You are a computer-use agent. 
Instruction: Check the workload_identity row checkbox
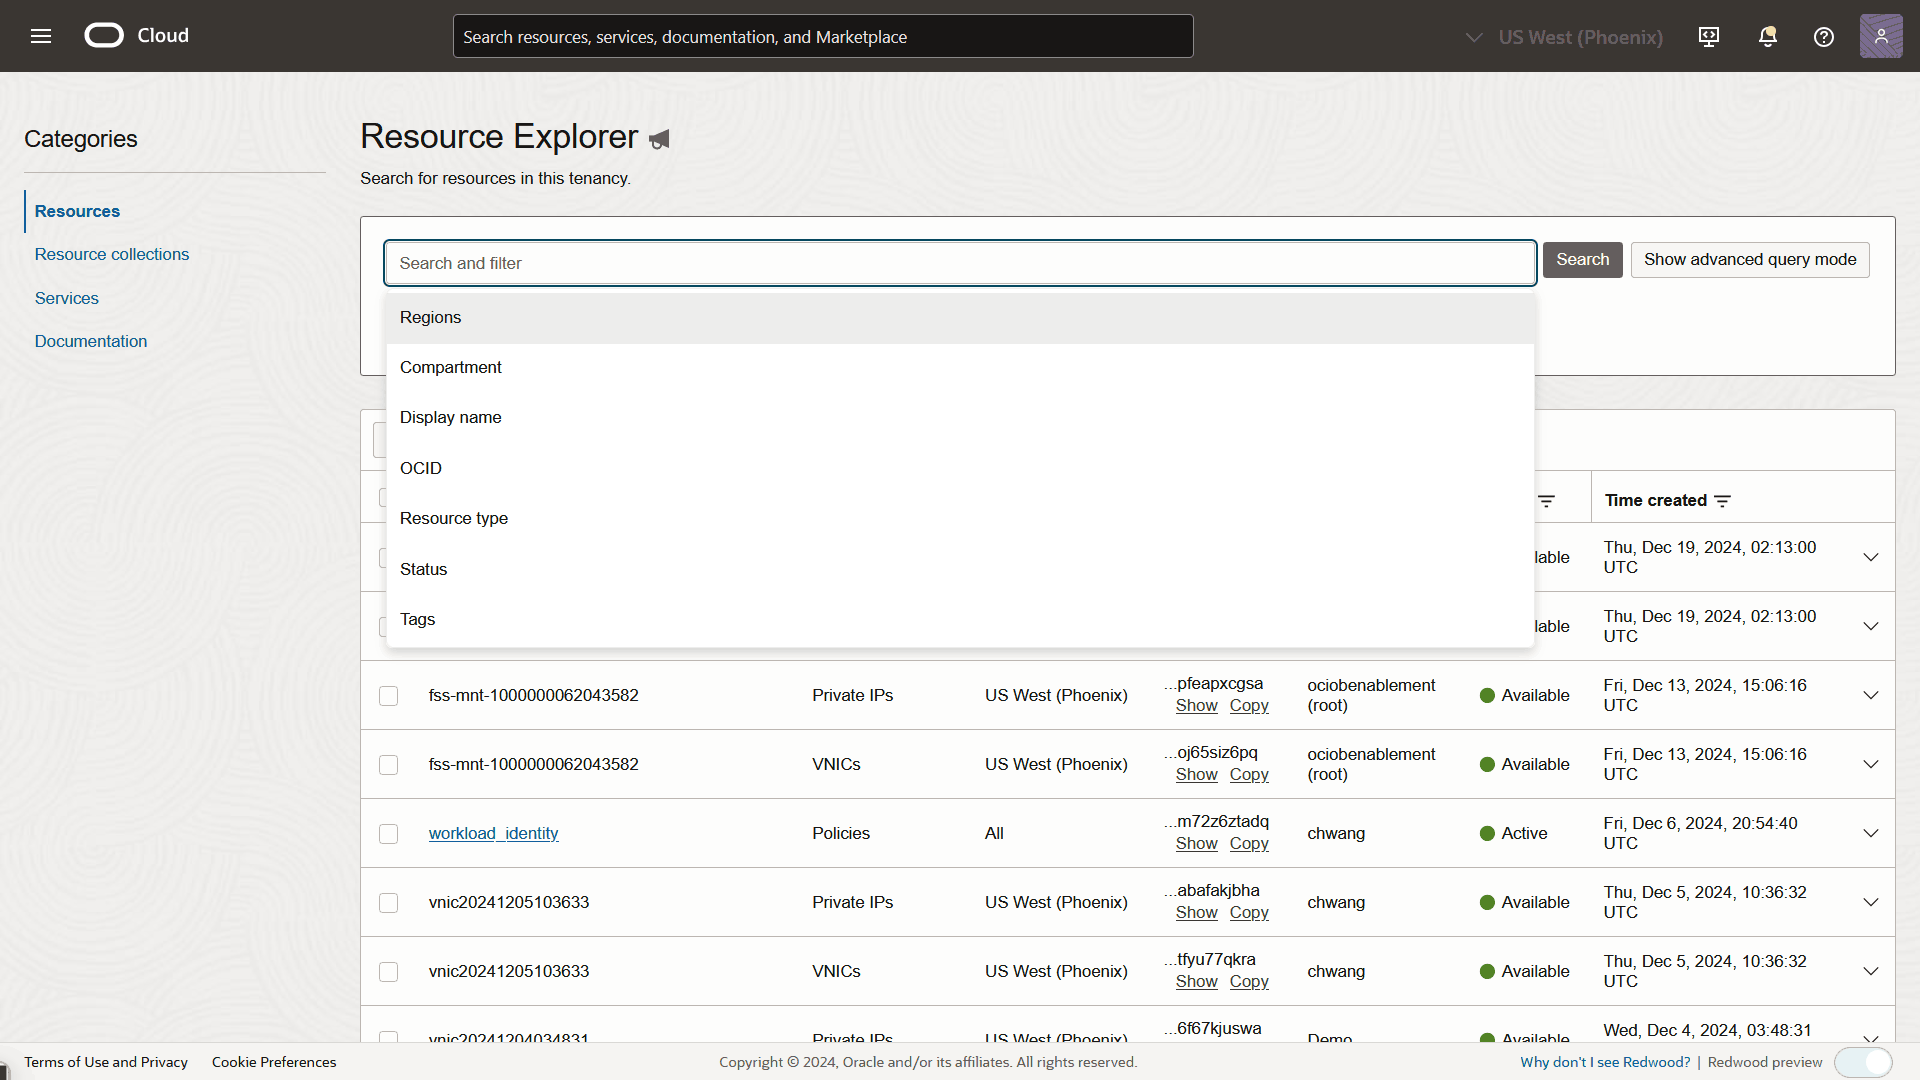tap(389, 834)
